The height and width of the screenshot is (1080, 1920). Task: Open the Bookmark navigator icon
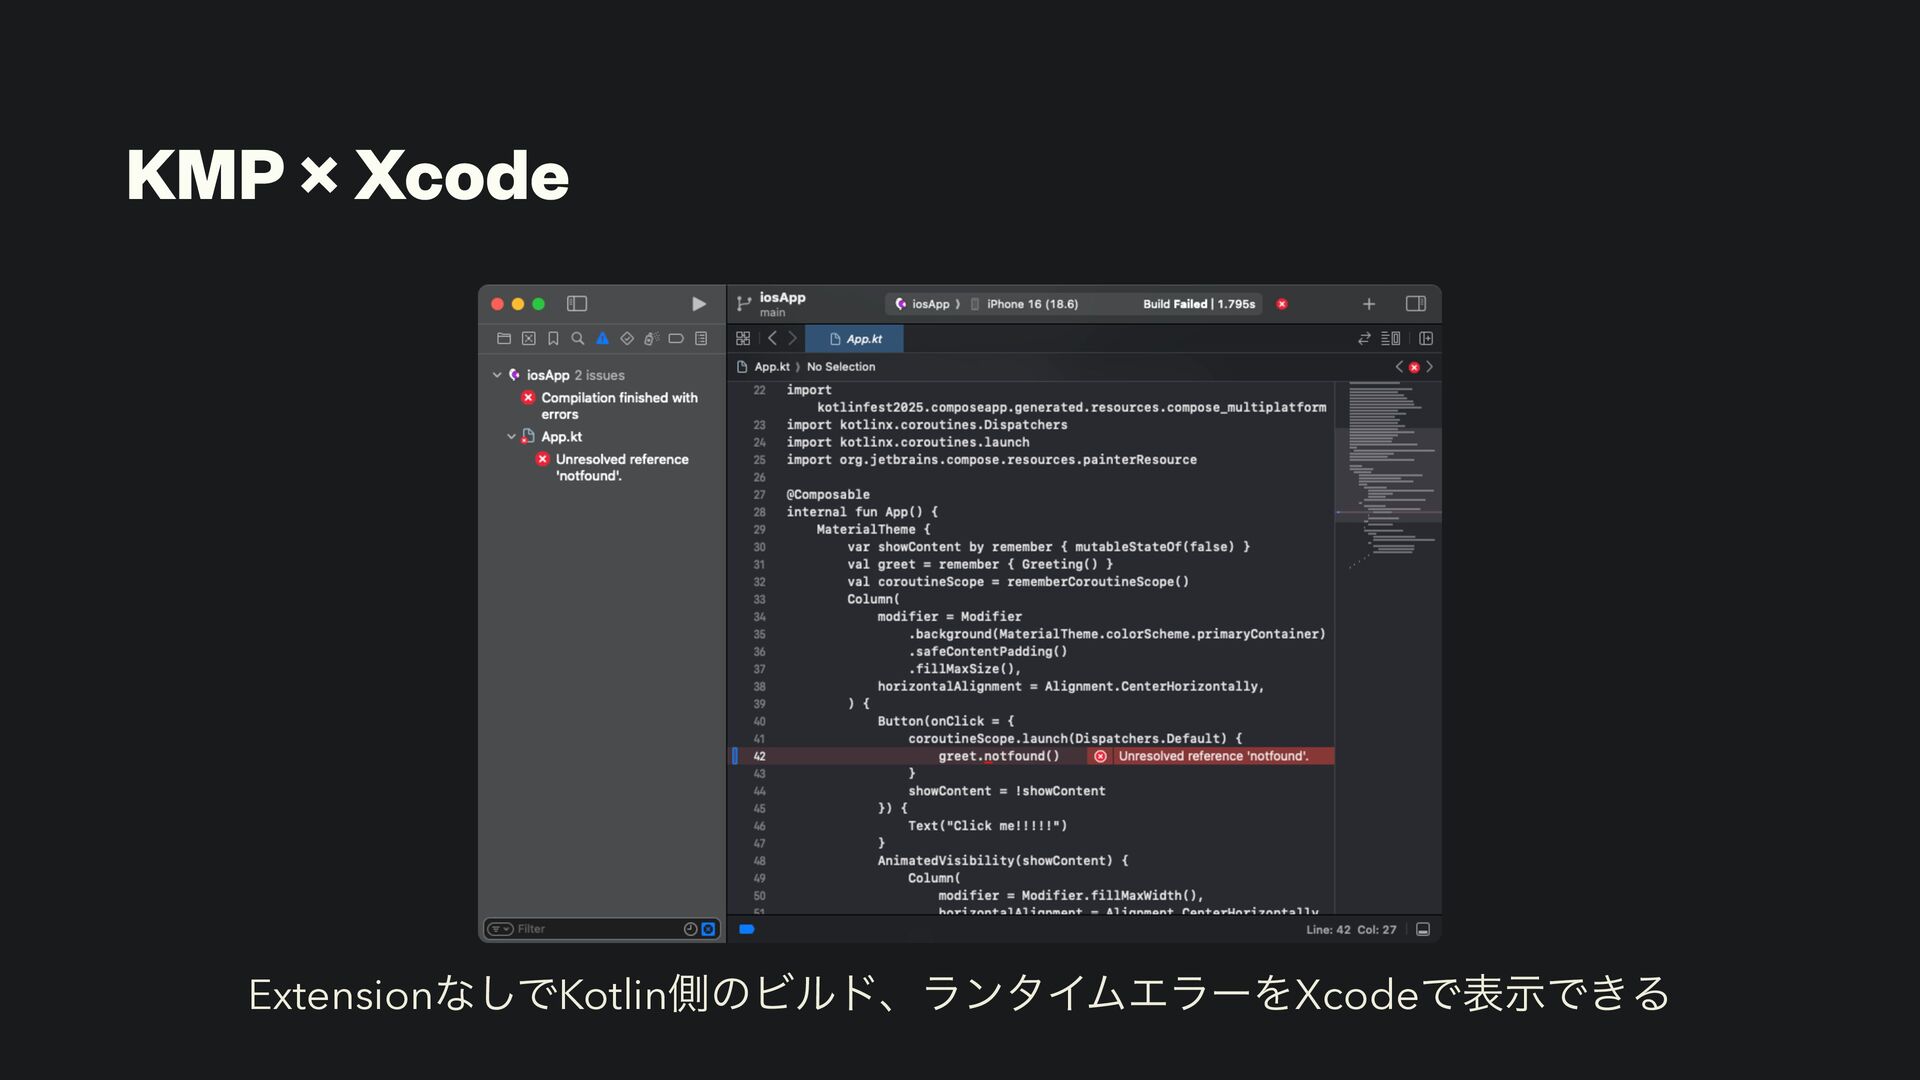click(553, 339)
